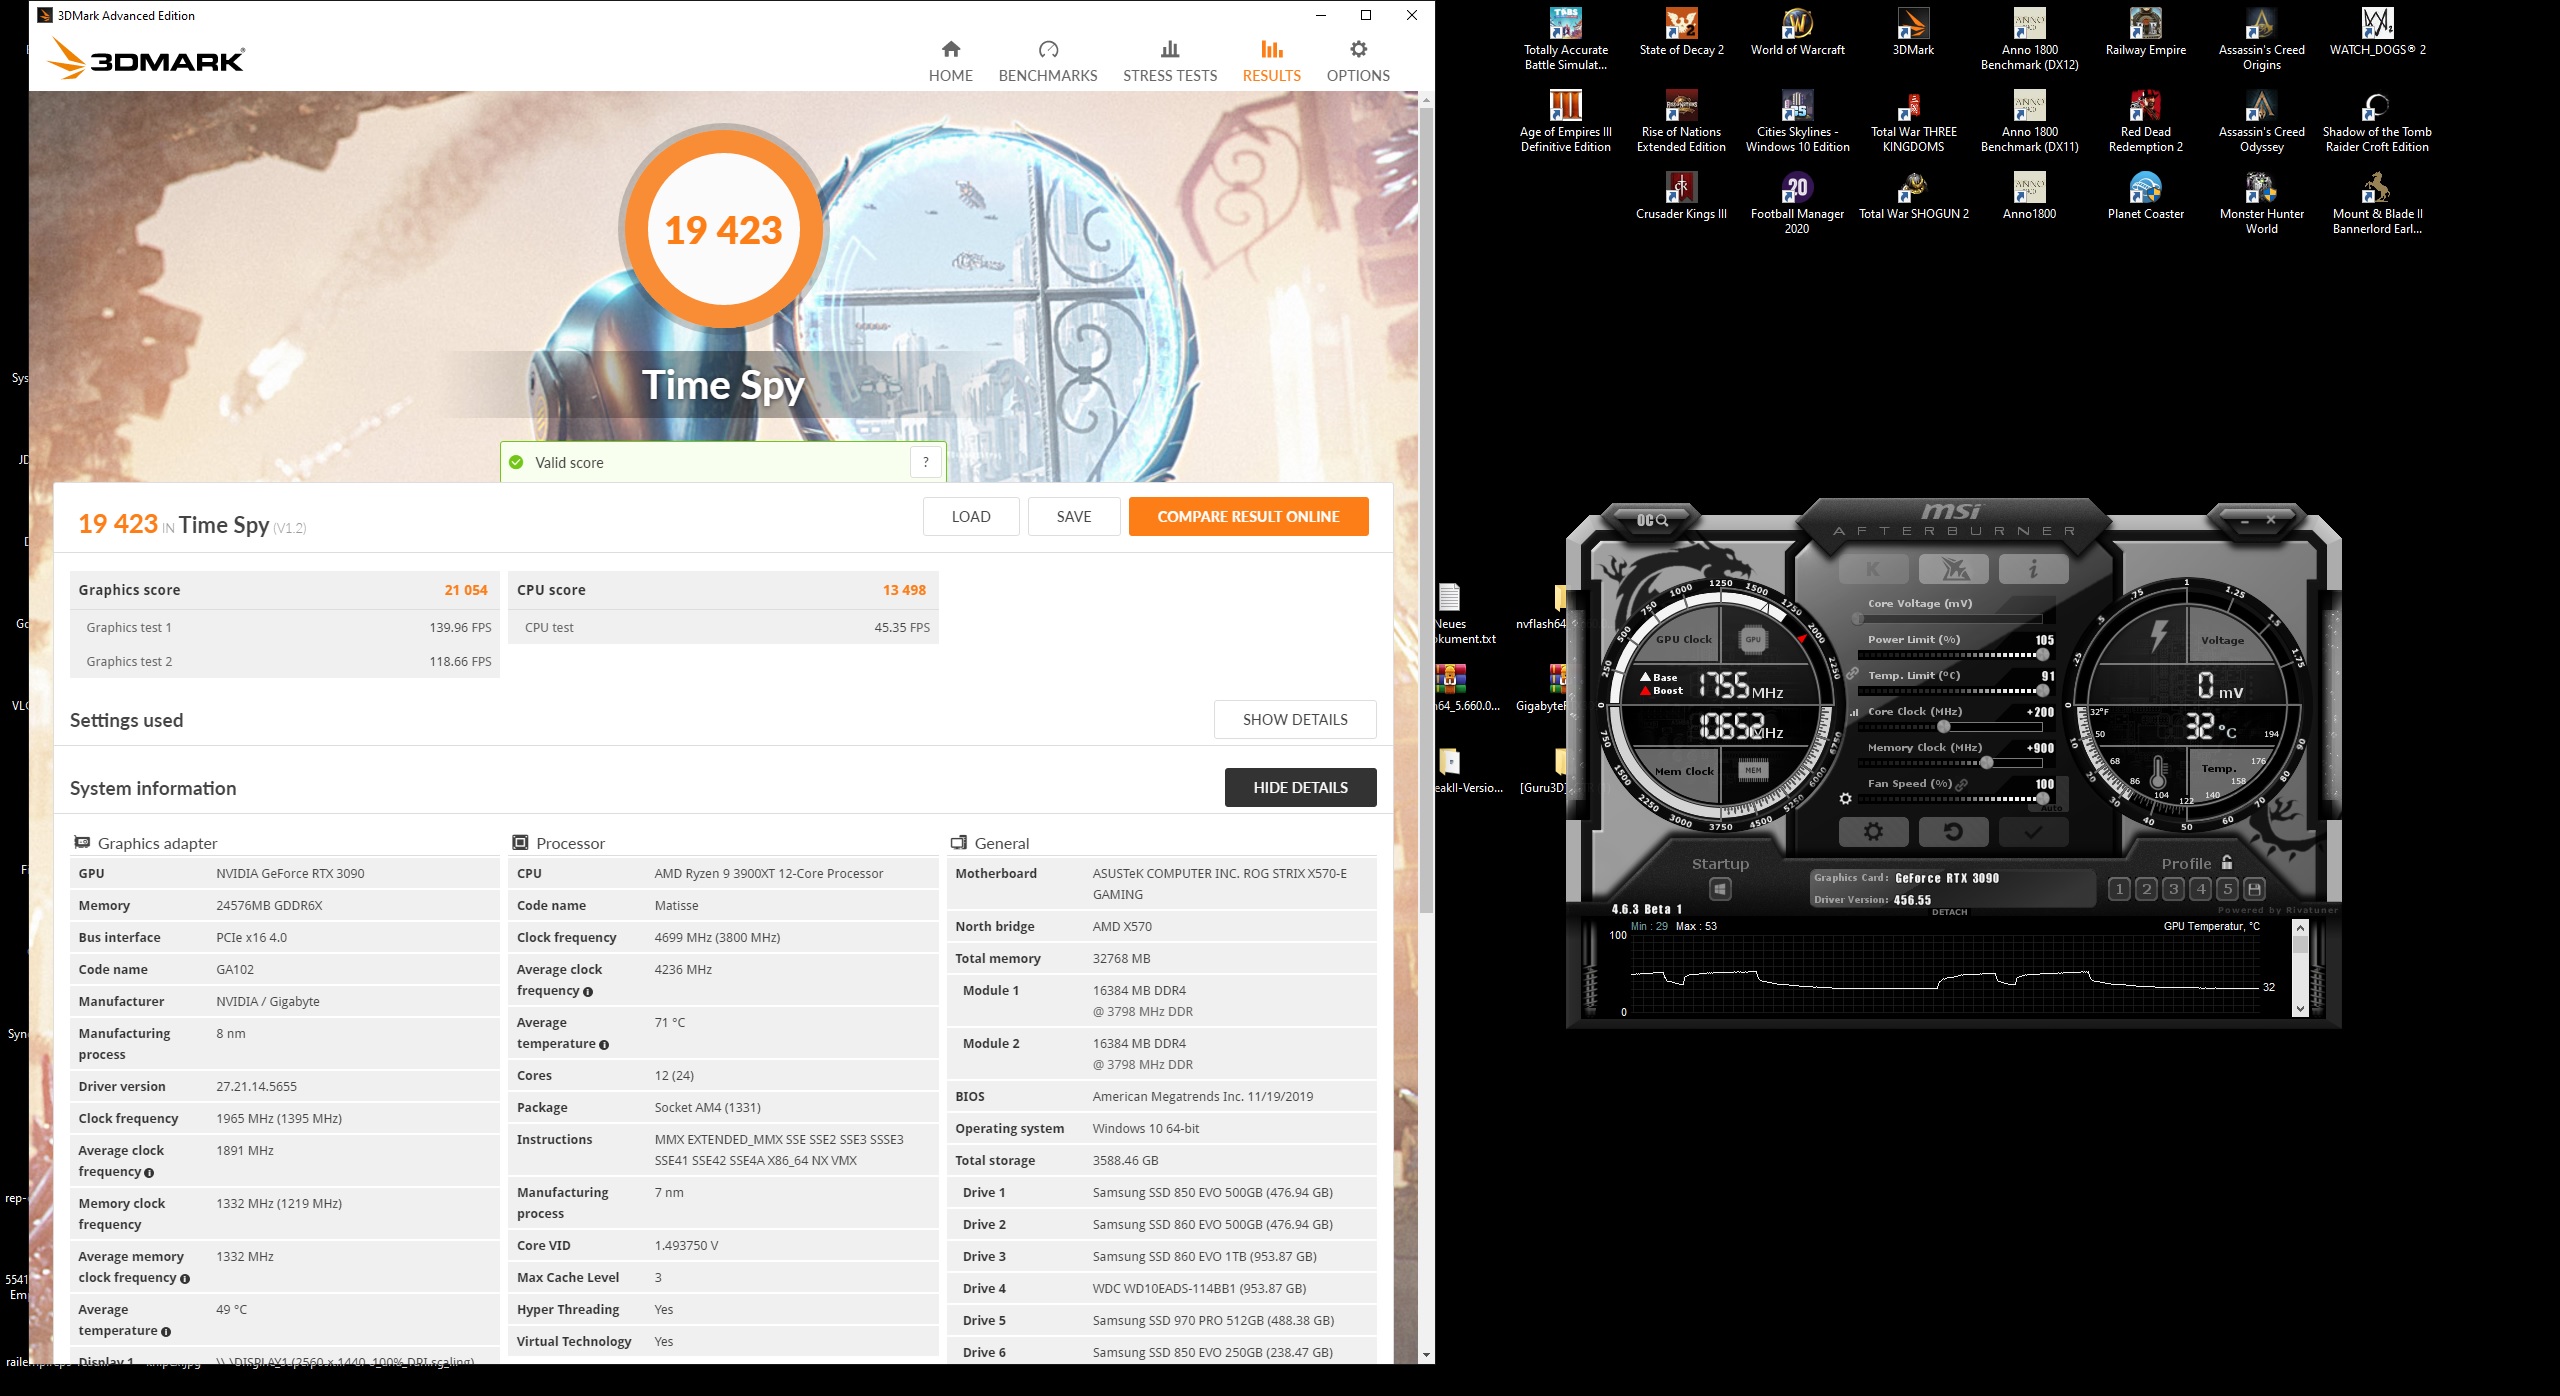Open Afterburner settings gear button
The height and width of the screenshot is (1396, 2560).
(x=1873, y=832)
